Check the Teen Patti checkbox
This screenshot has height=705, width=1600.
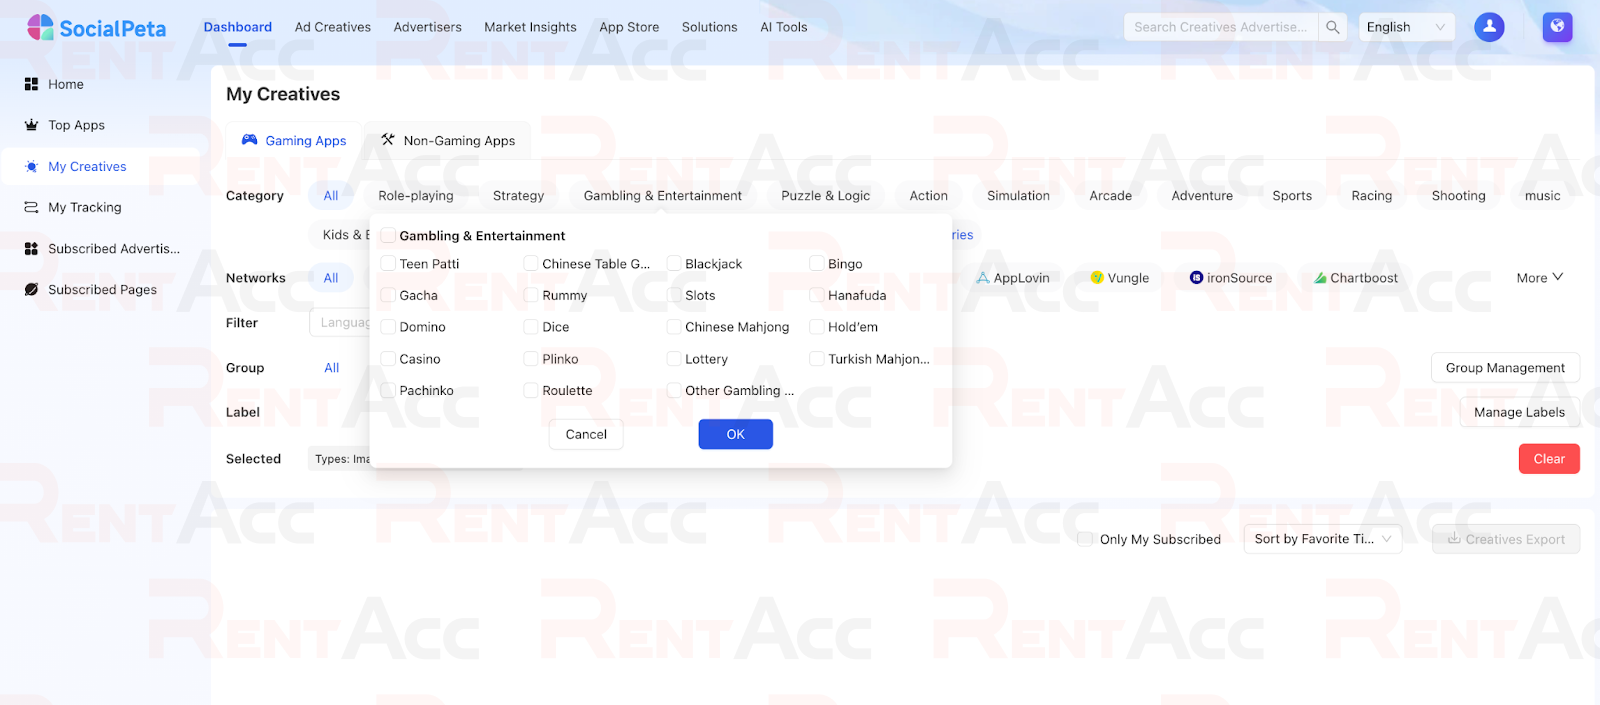pyautogui.click(x=388, y=264)
